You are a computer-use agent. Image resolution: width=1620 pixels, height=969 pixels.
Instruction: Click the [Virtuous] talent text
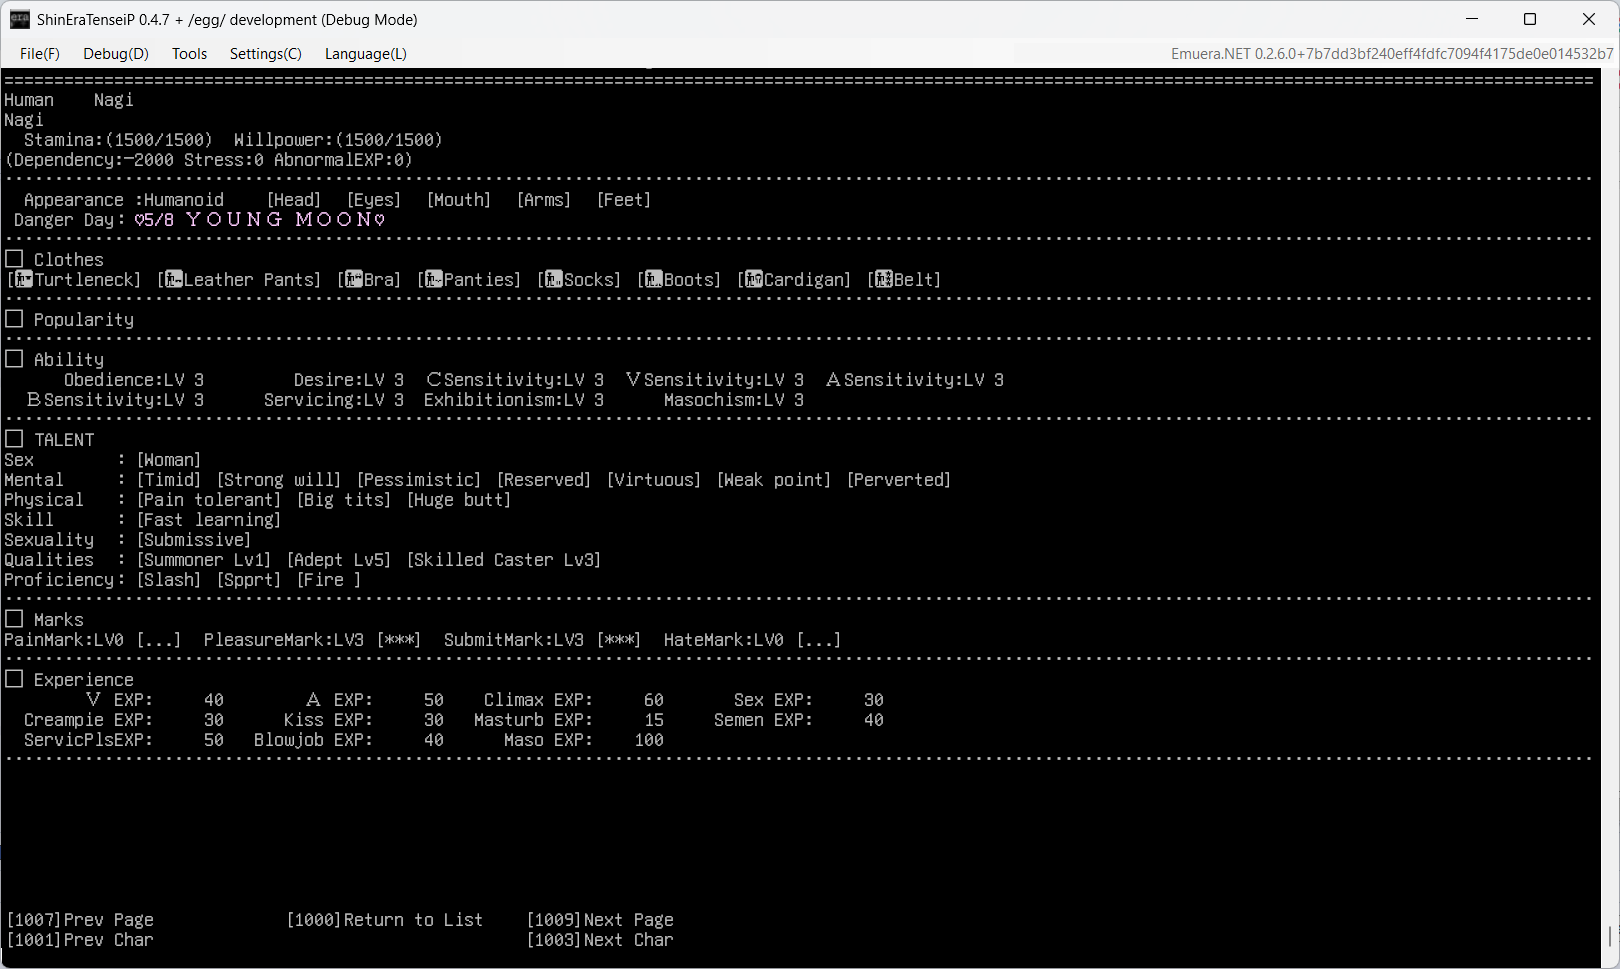[x=654, y=480]
